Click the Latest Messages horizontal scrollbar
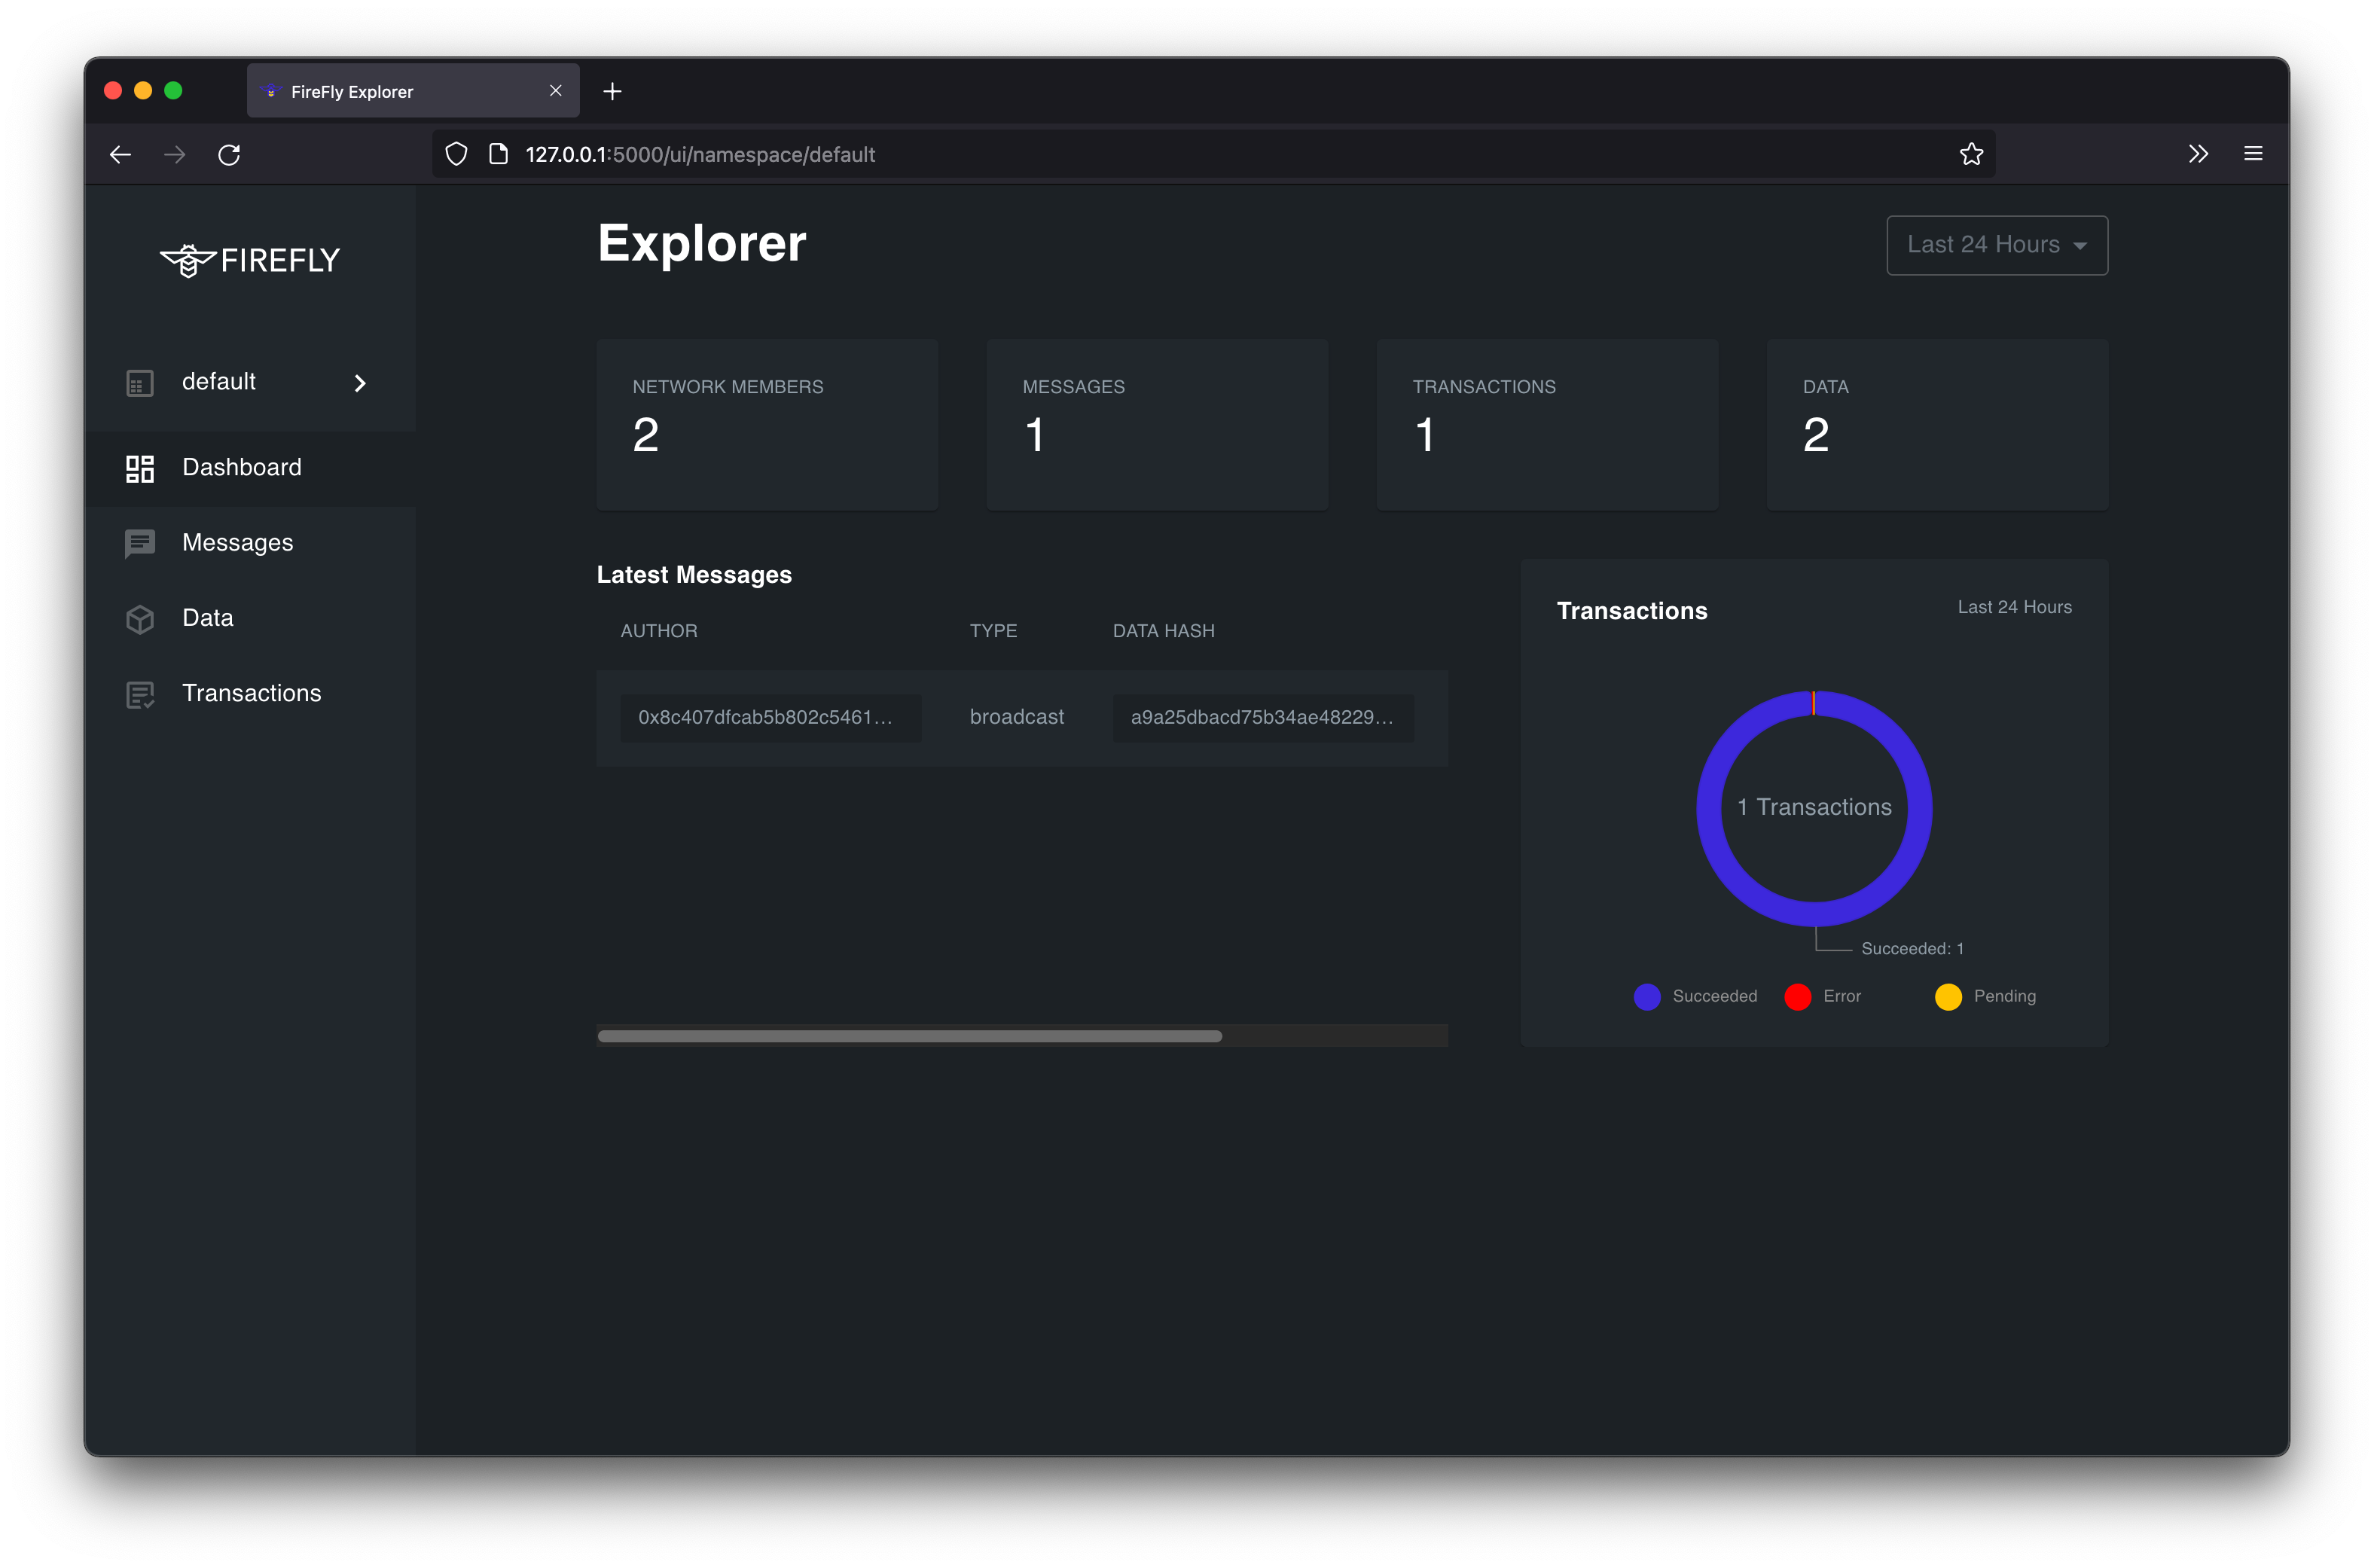 coord(909,1036)
